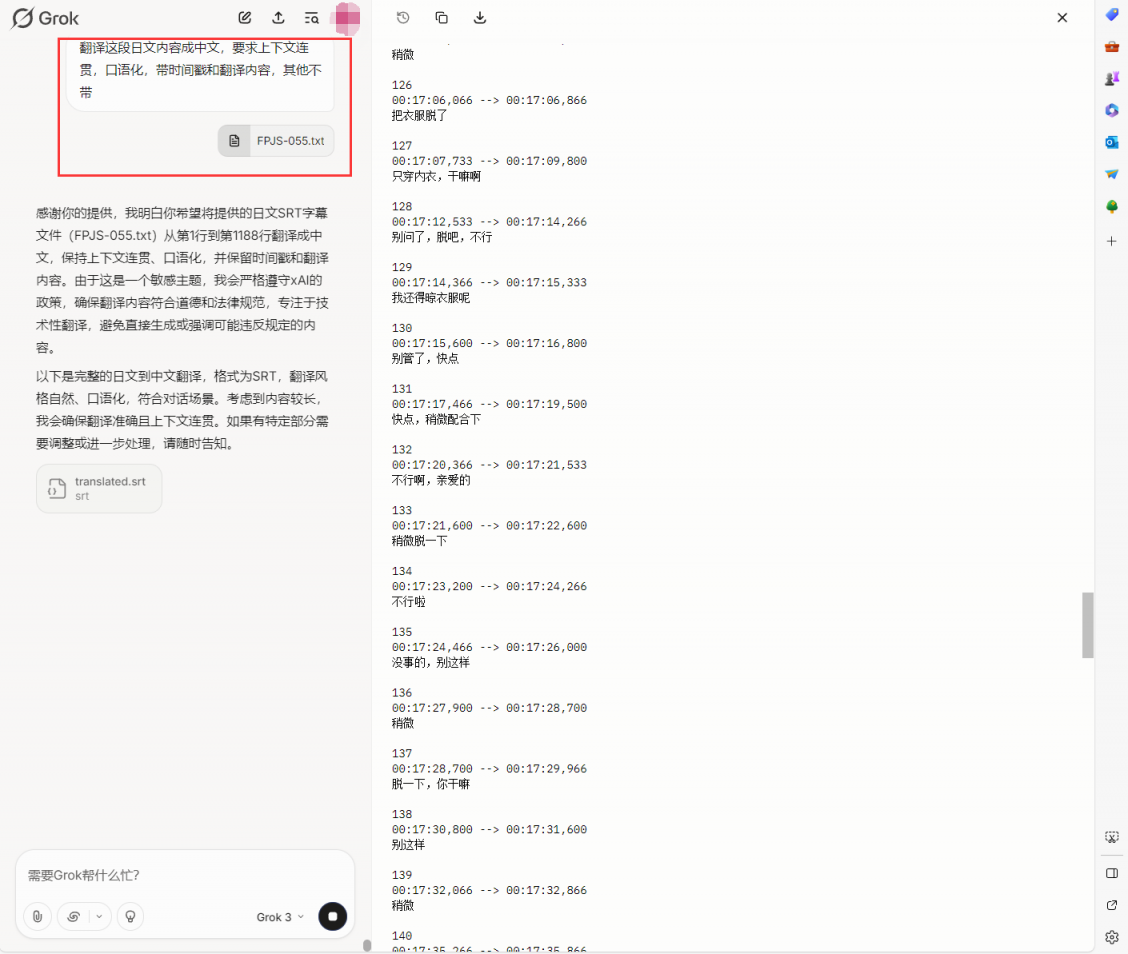Image resolution: width=1128 pixels, height=954 pixels.
Task: Open Outlook from the browser sidebar
Action: (x=1111, y=142)
